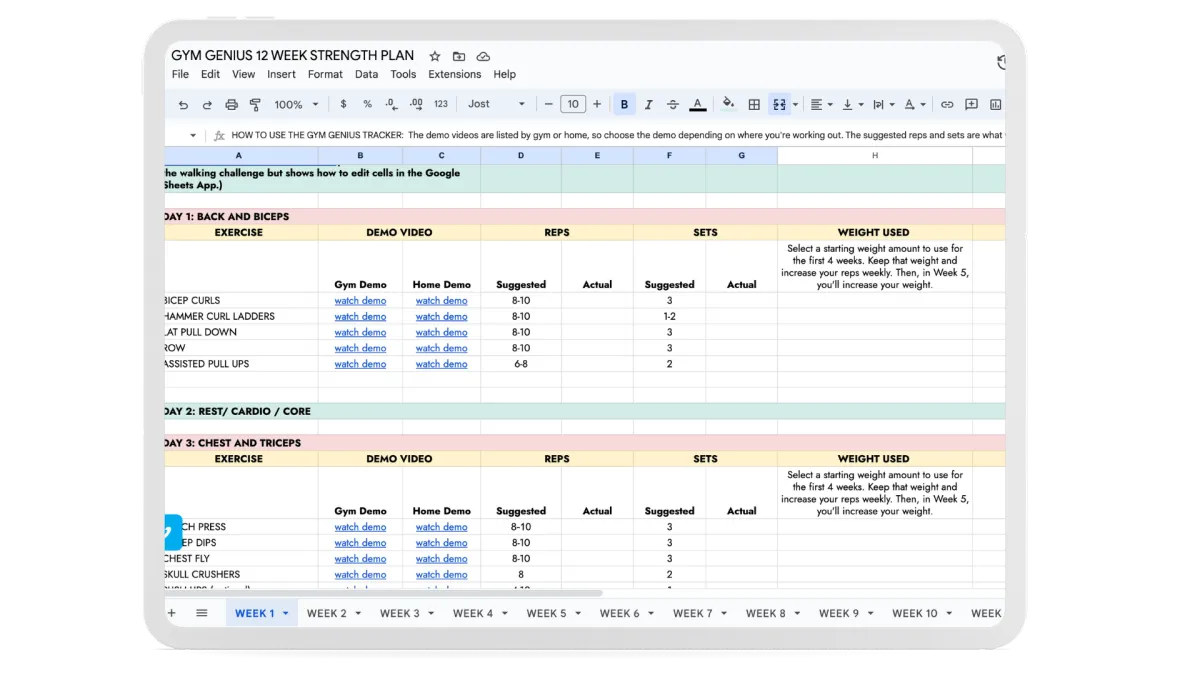Screen dimensions: 1200x675
Task: Click the print icon
Action: (232, 104)
